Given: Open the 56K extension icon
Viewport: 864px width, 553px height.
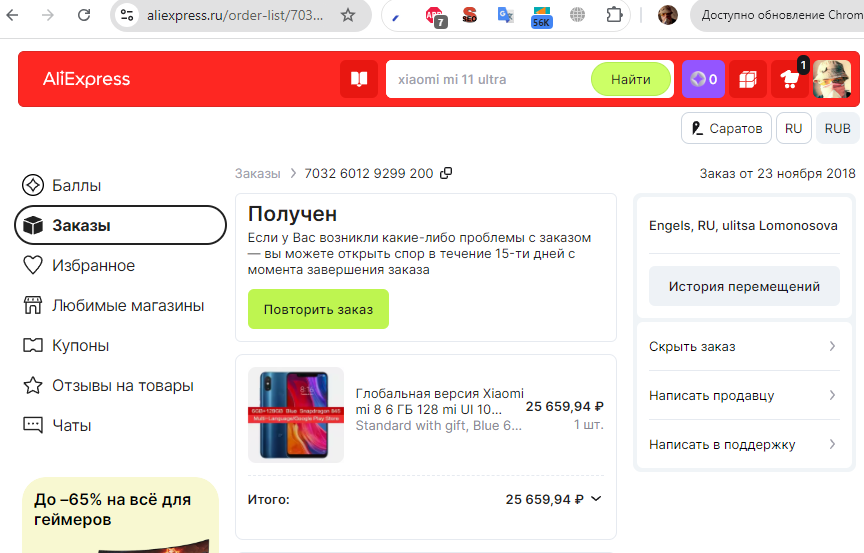Looking at the screenshot, I should (541, 17).
